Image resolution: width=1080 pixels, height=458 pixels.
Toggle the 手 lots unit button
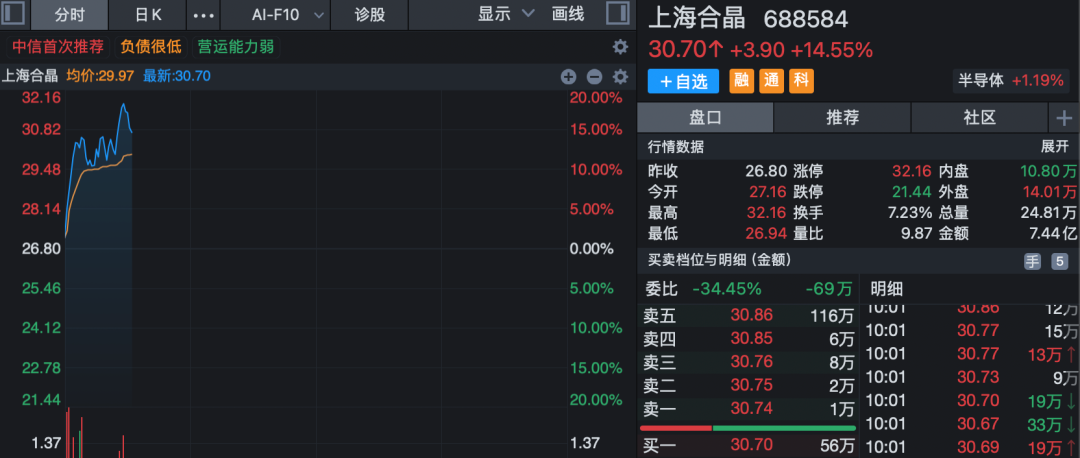pos(1032,261)
